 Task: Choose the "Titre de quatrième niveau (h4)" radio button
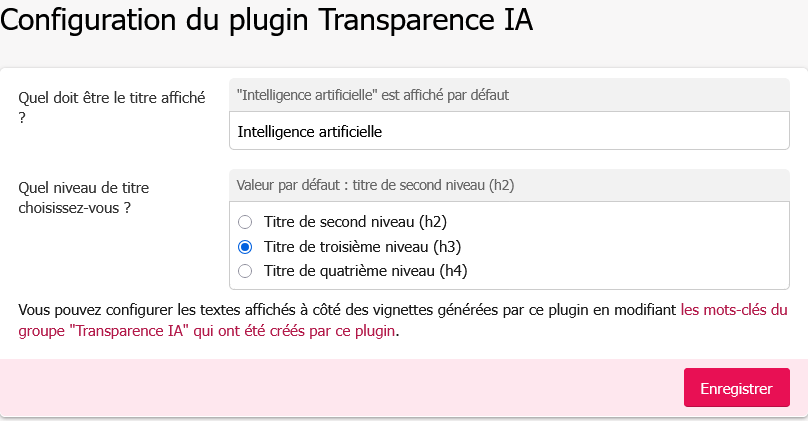245,270
